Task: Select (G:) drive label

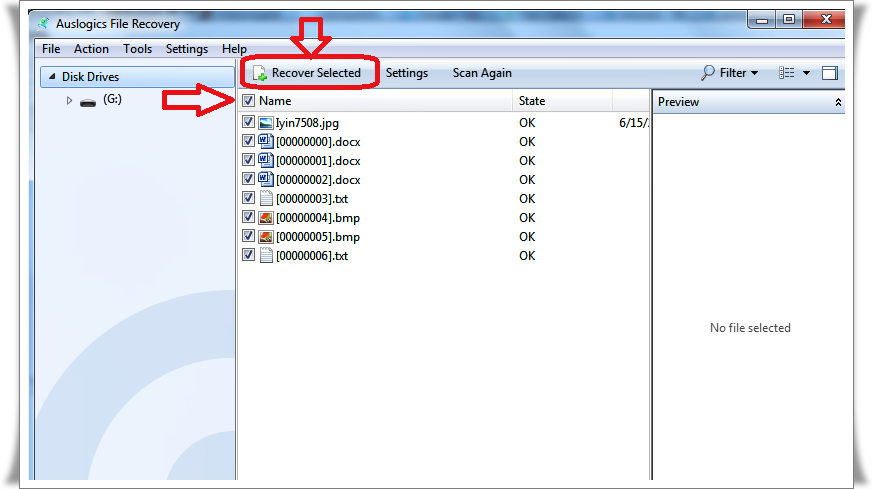Action: coord(112,100)
